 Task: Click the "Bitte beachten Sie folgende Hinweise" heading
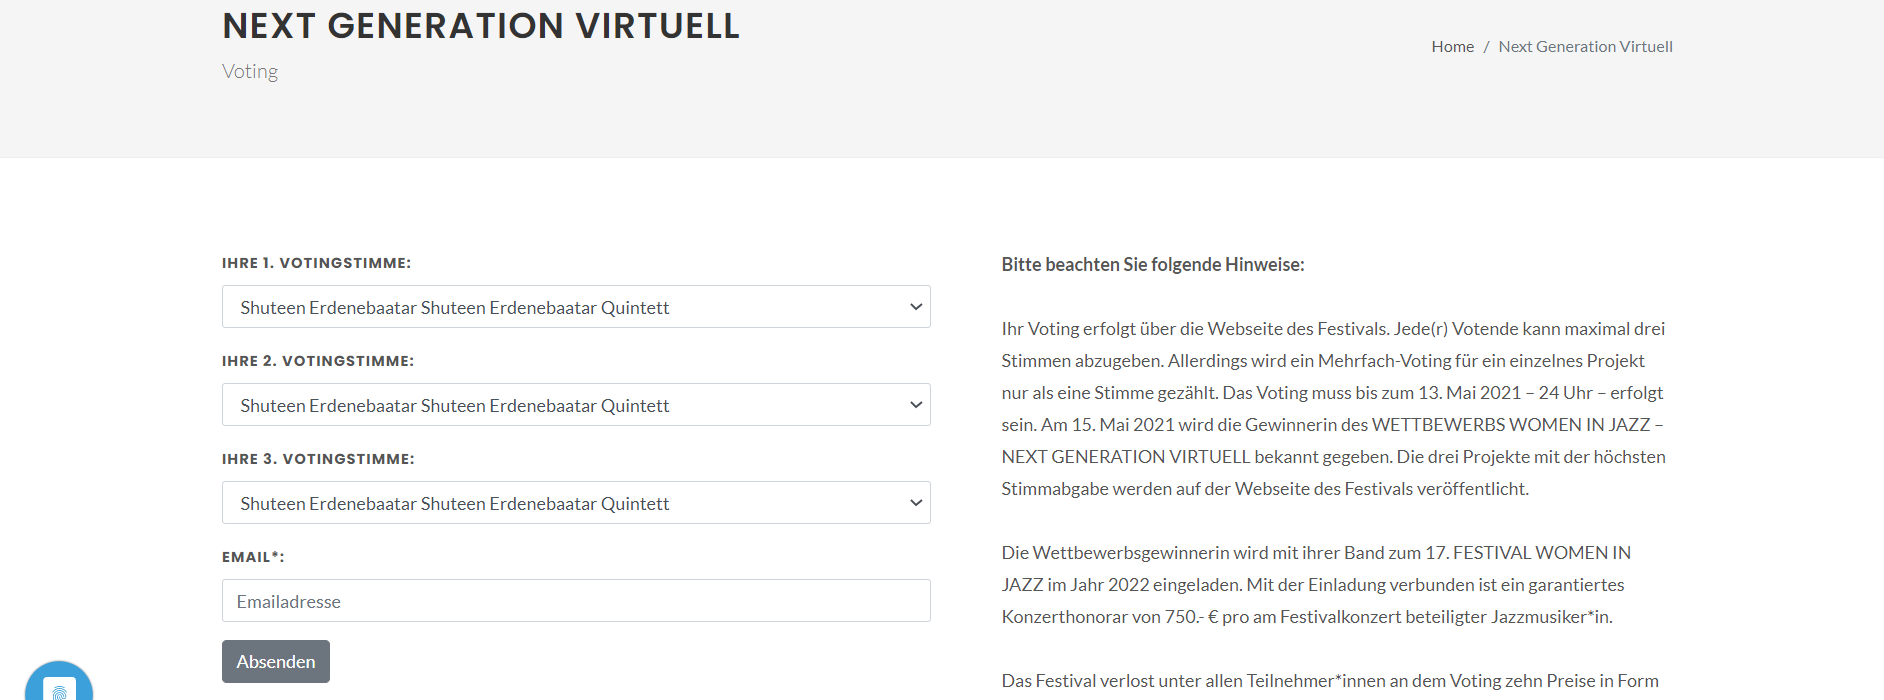[1153, 265]
